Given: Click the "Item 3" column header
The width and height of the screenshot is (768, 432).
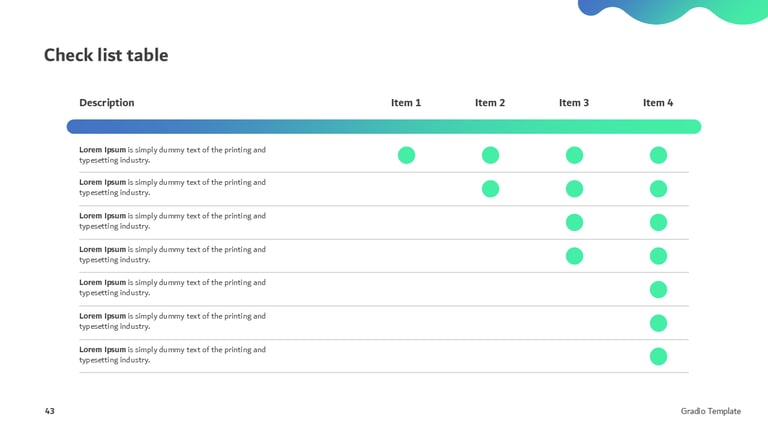Looking at the screenshot, I should pos(574,103).
